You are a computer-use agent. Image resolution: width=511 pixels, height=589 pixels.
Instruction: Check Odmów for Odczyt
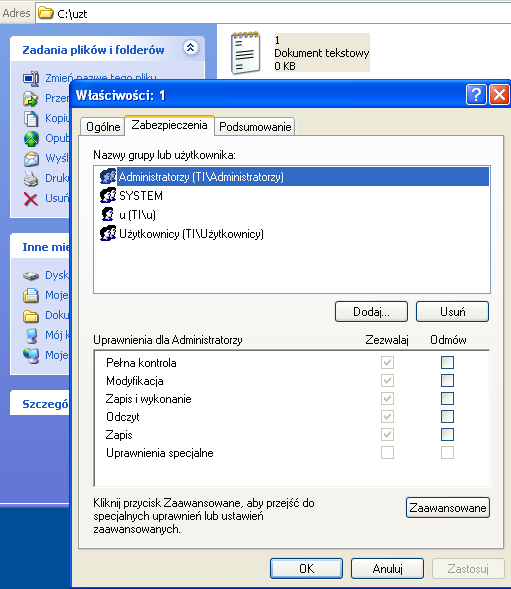(x=447, y=417)
